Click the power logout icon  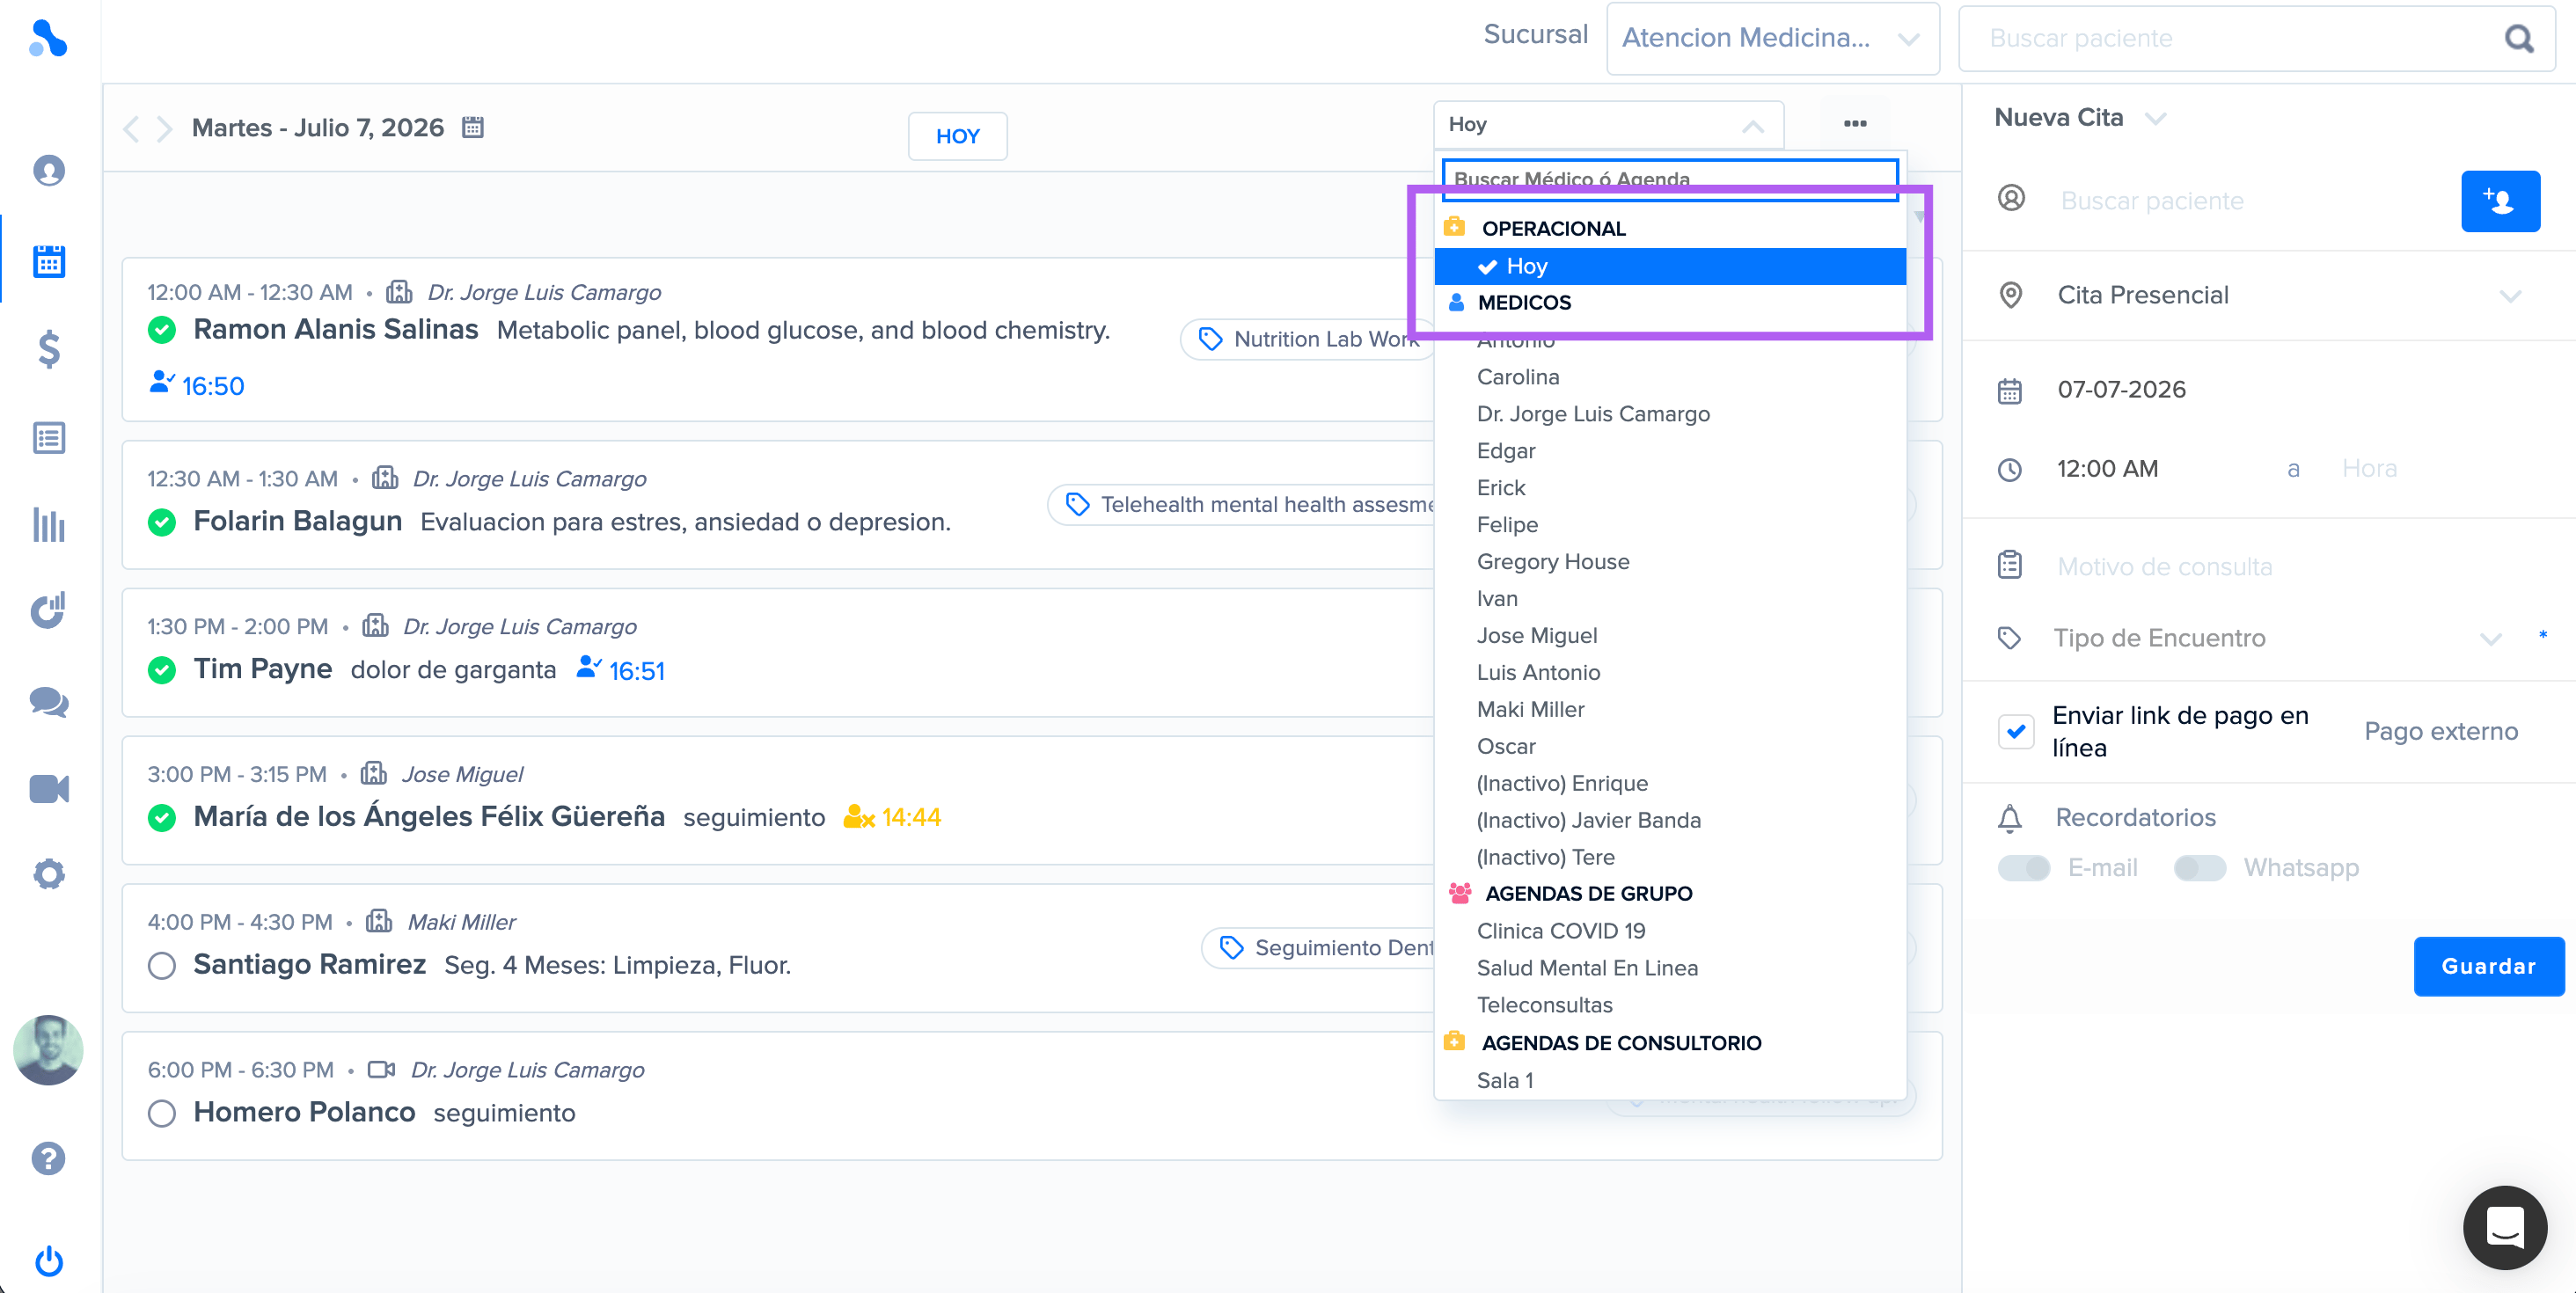coord(48,1261)
